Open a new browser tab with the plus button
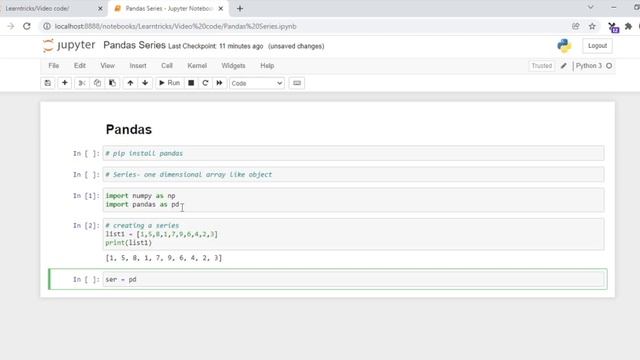Image resolution: width=640 pixels, height=360 pixels. [x=240, y=9]
